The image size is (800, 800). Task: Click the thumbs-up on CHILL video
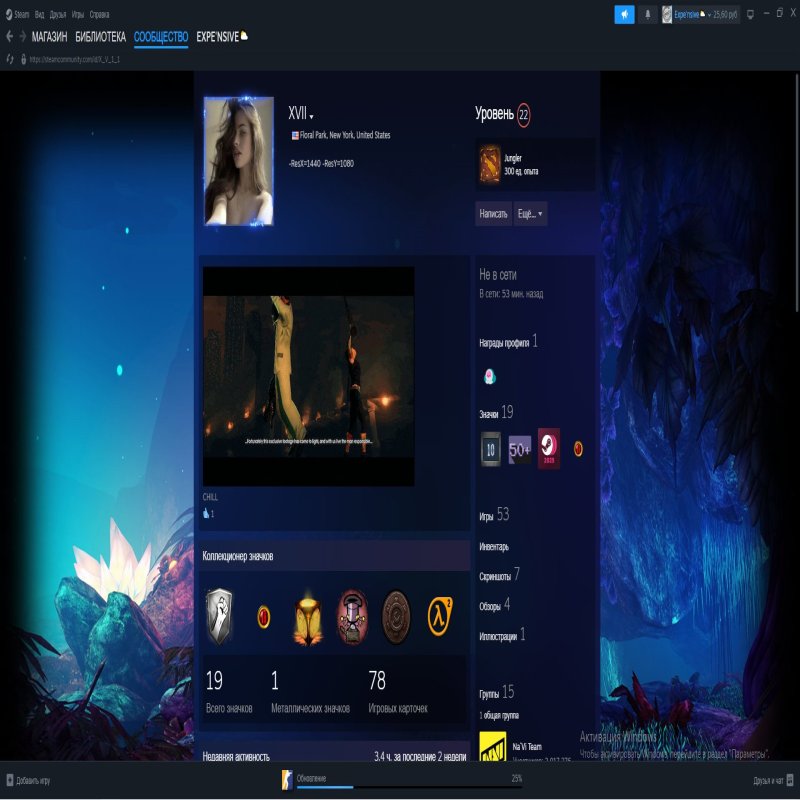[207, 514]
